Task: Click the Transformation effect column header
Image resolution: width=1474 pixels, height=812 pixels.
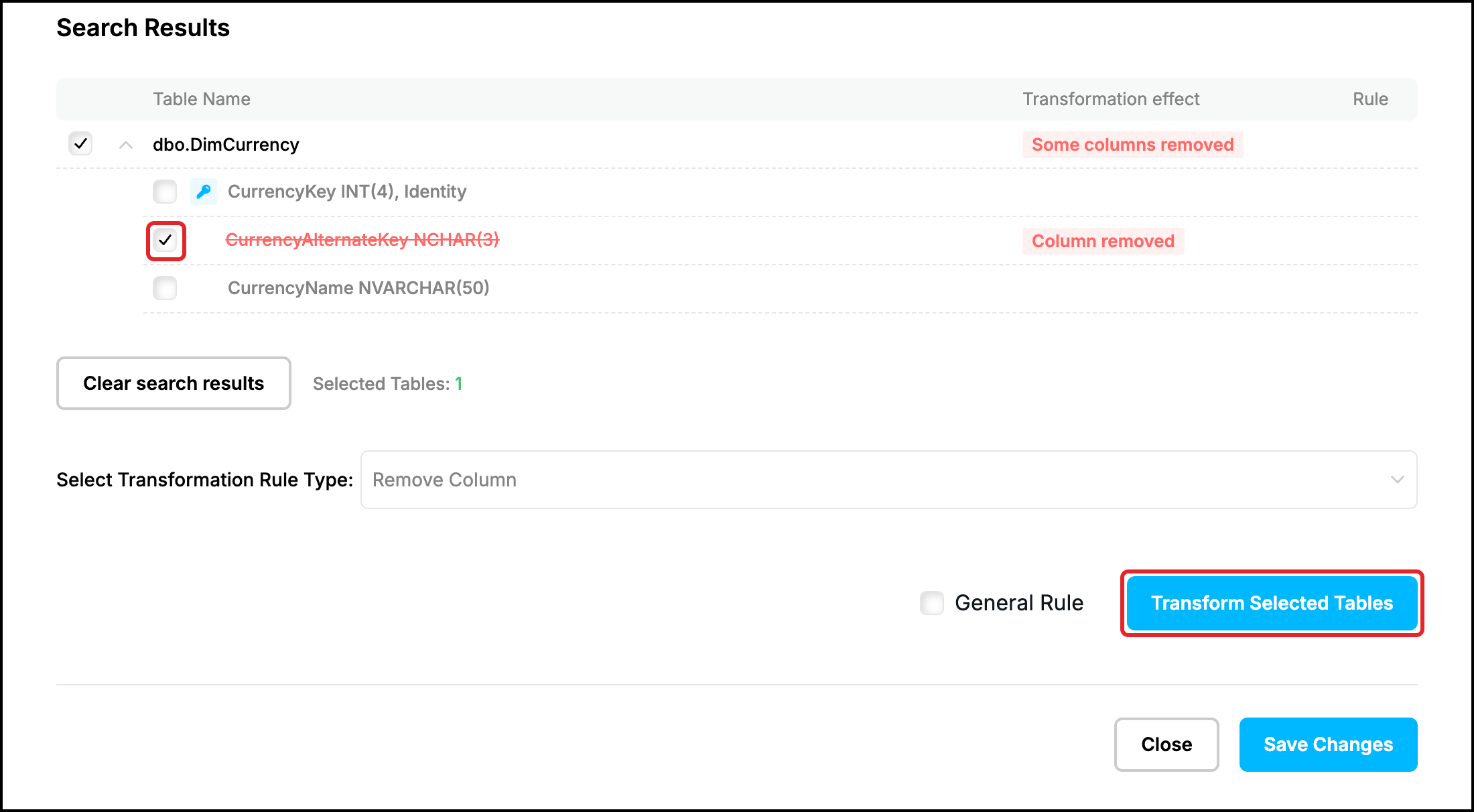Action: (1111, 99)
